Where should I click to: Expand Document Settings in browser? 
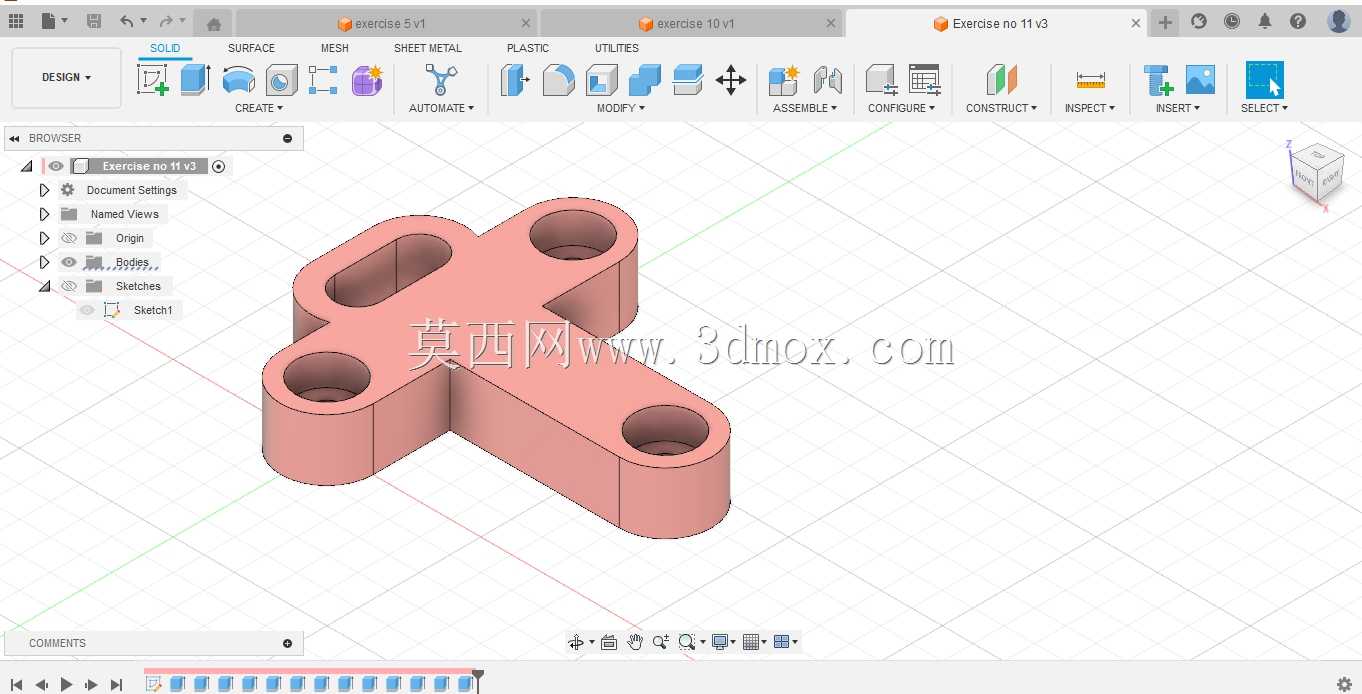pos(44,190)
